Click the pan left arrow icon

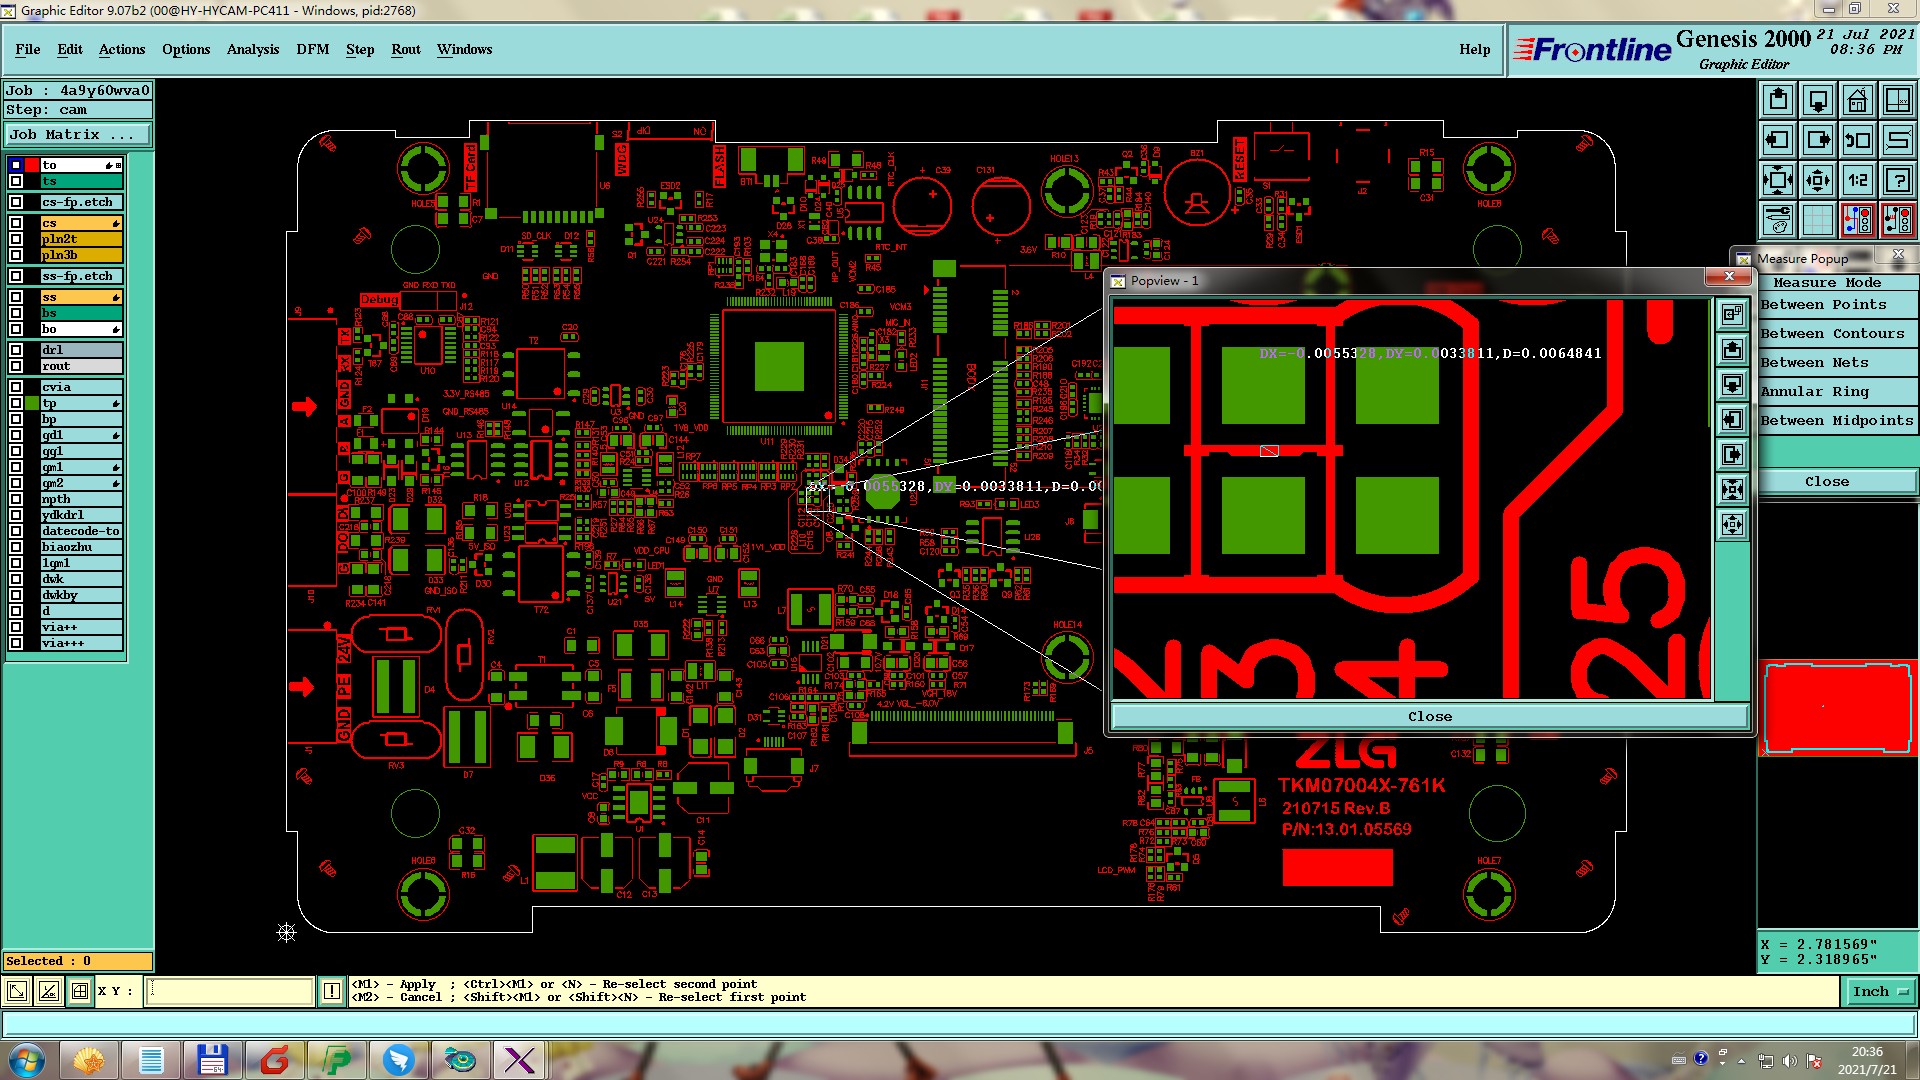(x=1777, y=140)
